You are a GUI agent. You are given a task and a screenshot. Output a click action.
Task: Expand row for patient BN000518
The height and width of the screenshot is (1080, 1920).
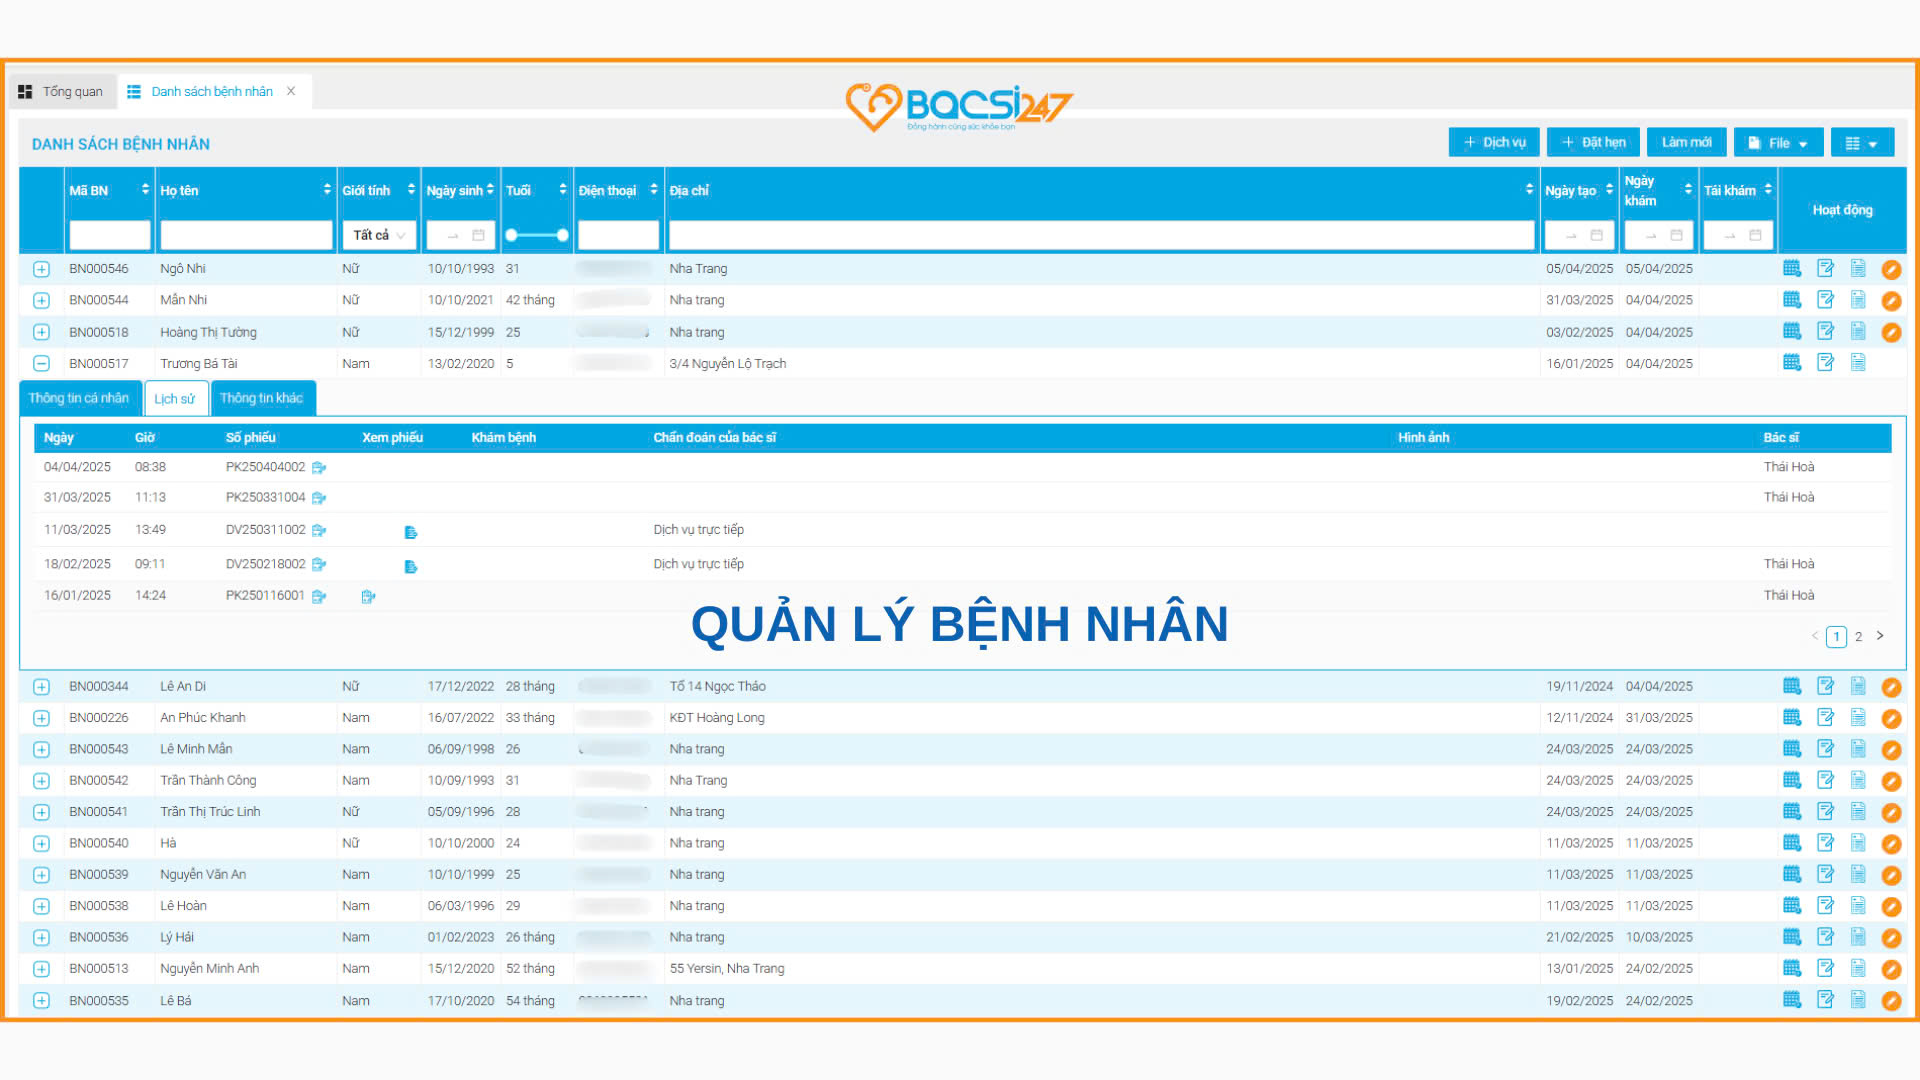[41, 332]
